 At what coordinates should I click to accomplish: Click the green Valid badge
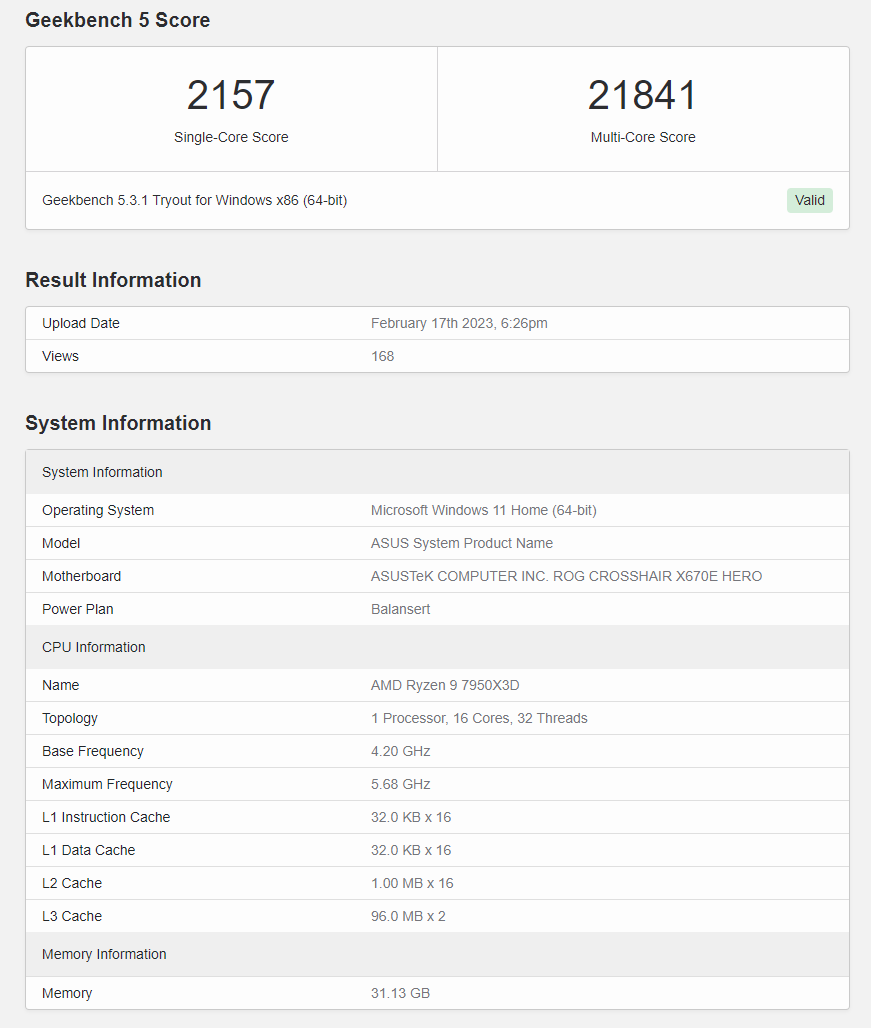click(x=809, y=200)
